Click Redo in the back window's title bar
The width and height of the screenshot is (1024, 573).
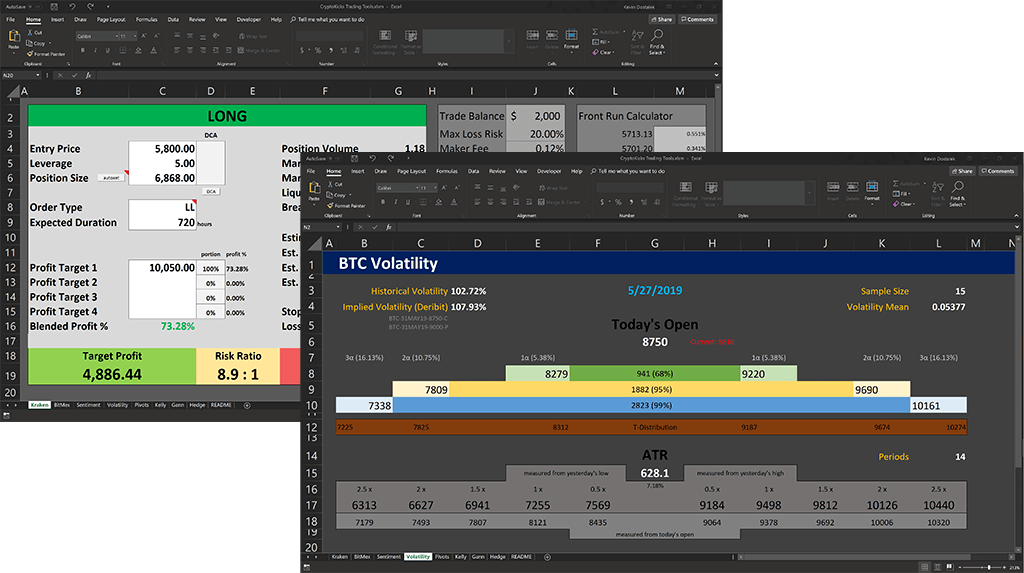coord(90,7)
